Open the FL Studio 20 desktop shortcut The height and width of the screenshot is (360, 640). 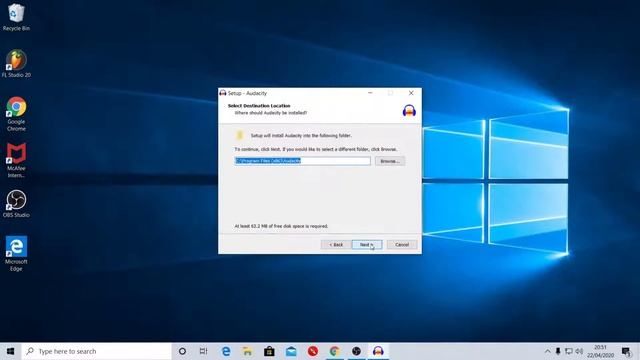click(x=16, y=64)
